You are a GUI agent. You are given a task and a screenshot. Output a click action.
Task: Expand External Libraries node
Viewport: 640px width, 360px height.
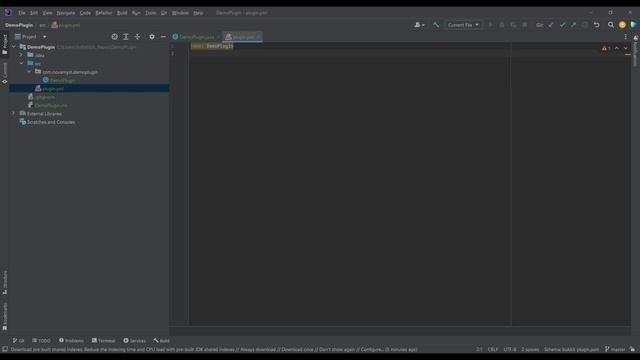(13, 113)
